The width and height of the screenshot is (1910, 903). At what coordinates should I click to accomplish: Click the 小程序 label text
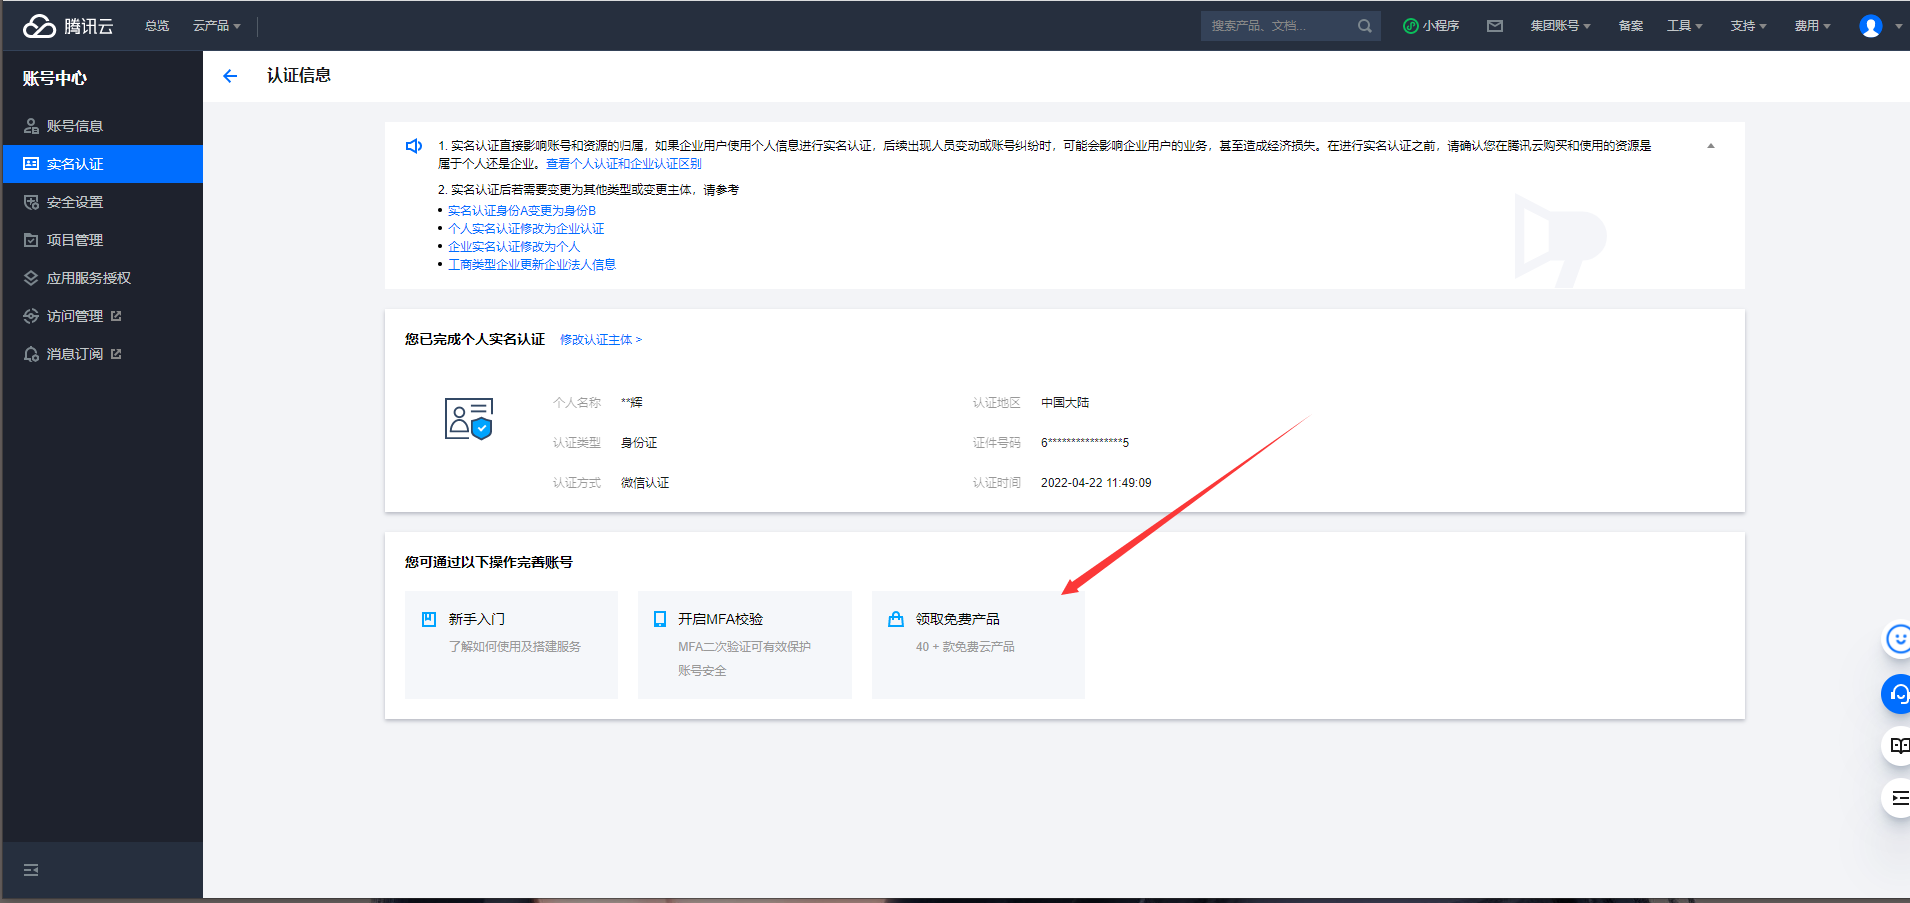[1441, 26]
